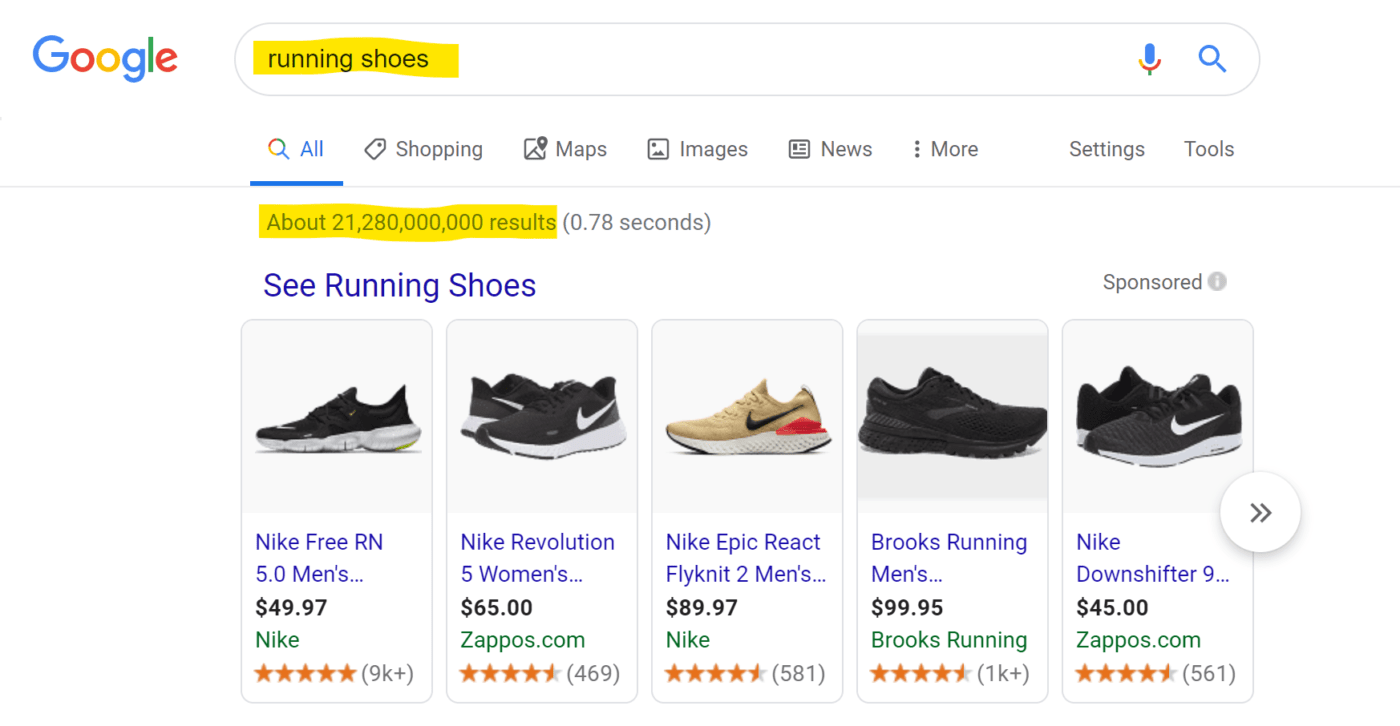The image size is (1400, 726).
Task: Click the $65.00 price
Action: tap(496, 608)
